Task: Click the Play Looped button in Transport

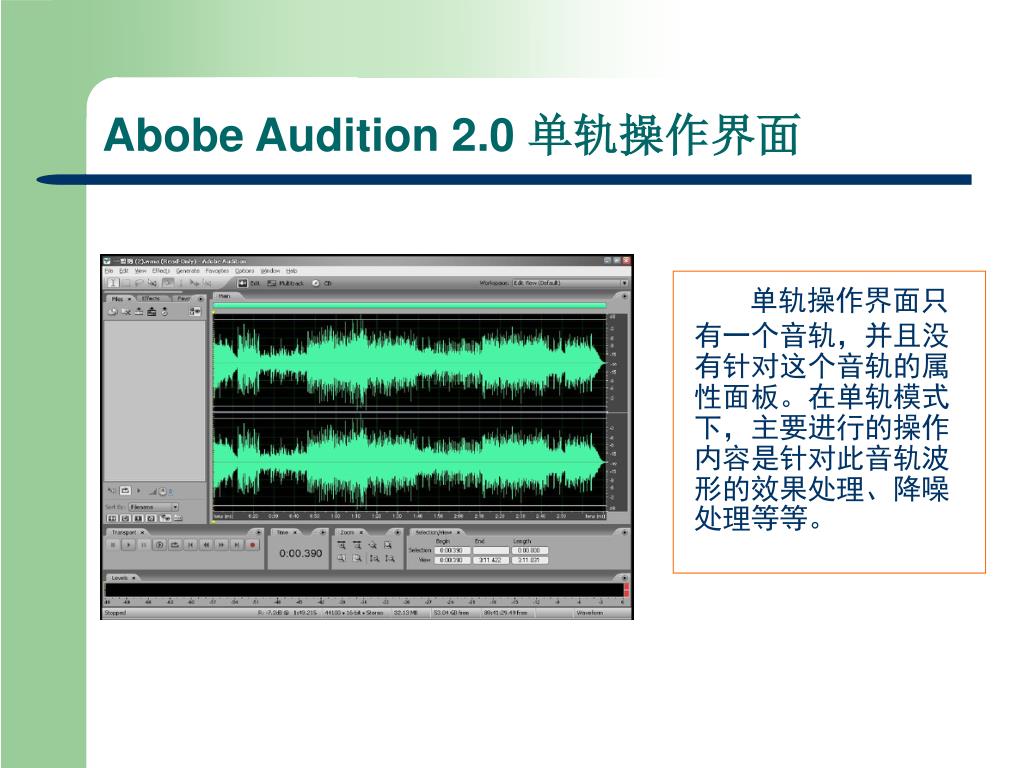Action: pos(175,545)
